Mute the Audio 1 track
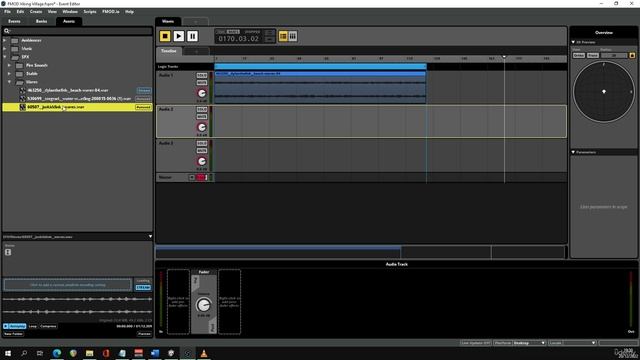The width and height of the screenshot is (640, 360). 202,83
